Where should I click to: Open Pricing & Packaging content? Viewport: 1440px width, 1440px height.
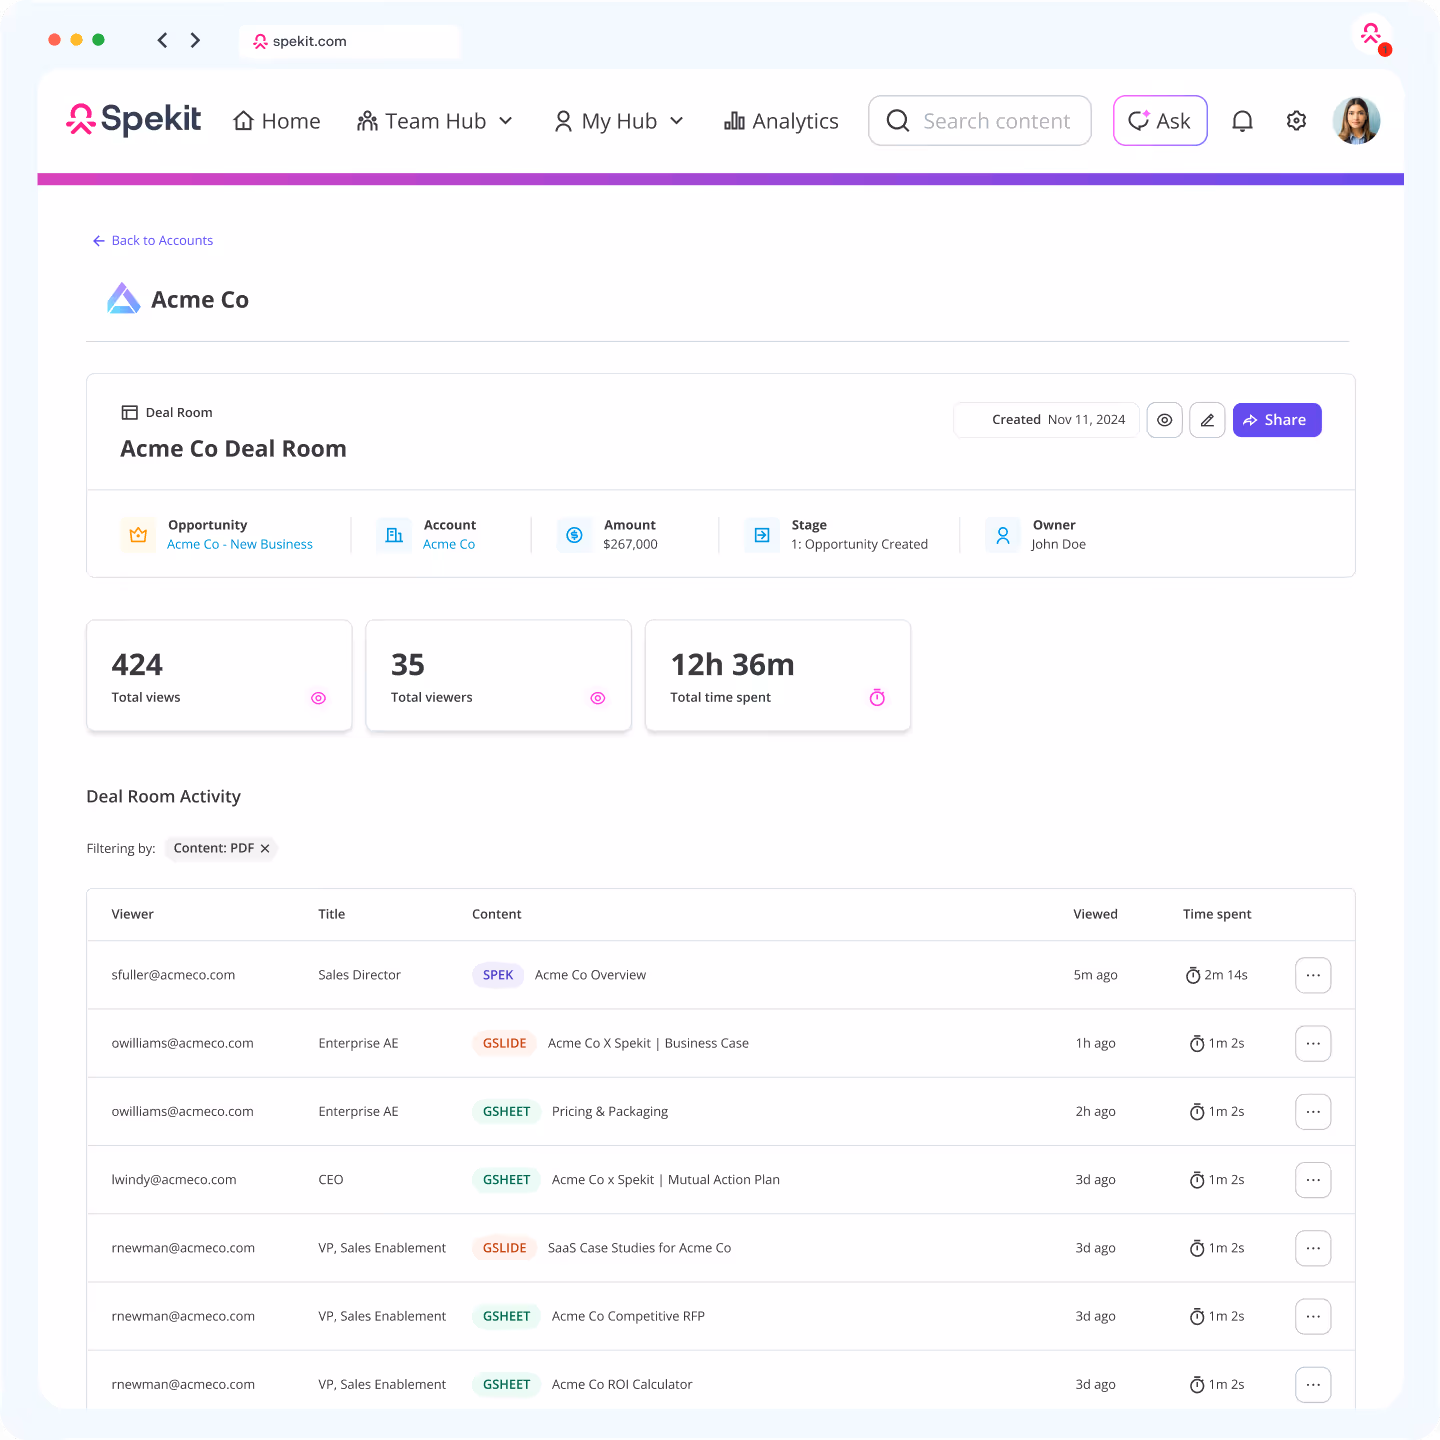(x=610, y=1111)
